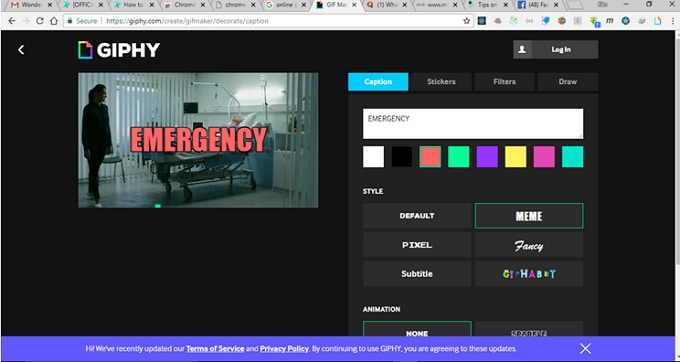Pick the yellow caption color swatch
The height and width of the screenshot is (362, 680).
[516, 157]
